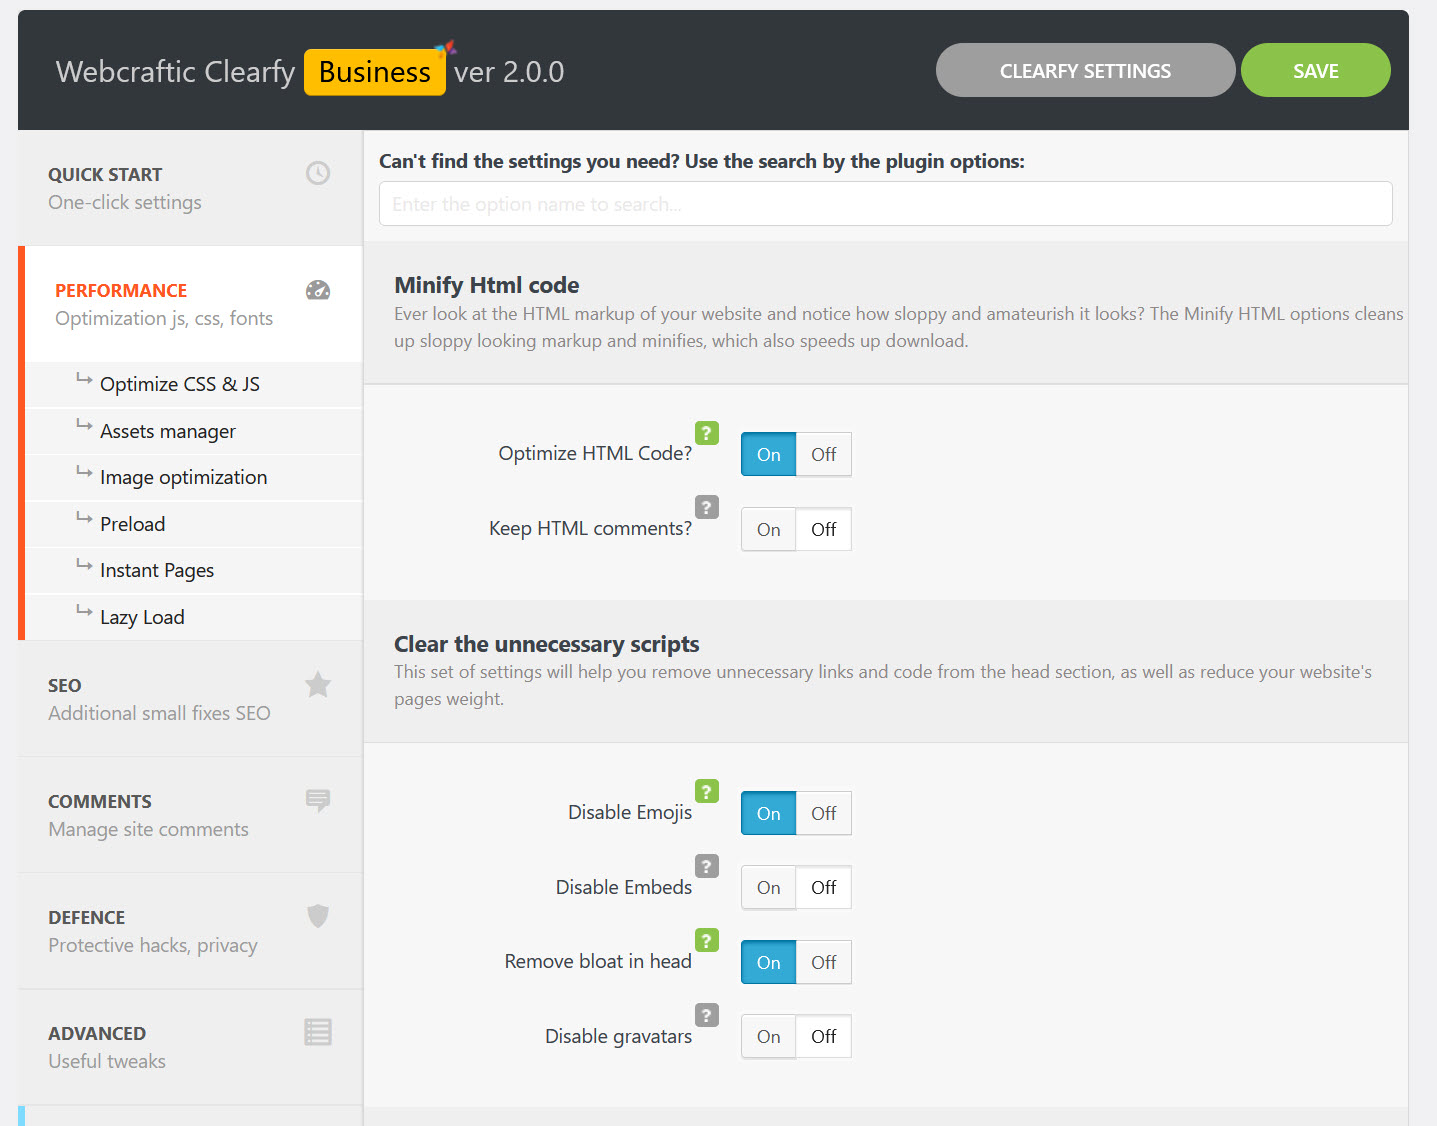Go to Preload submenu
The image size is (1437, 1126).
point(193,524)
